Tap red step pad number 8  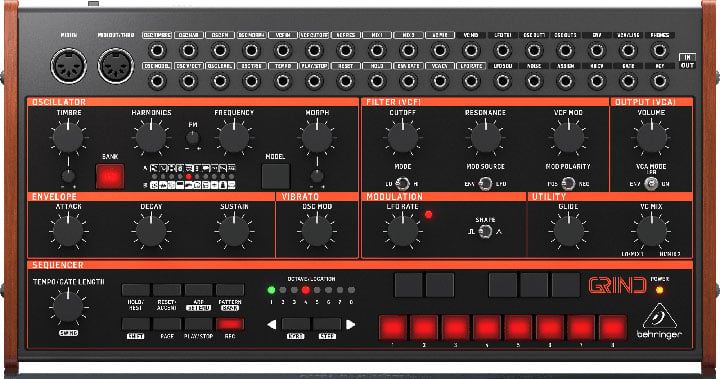pos(613,328)
